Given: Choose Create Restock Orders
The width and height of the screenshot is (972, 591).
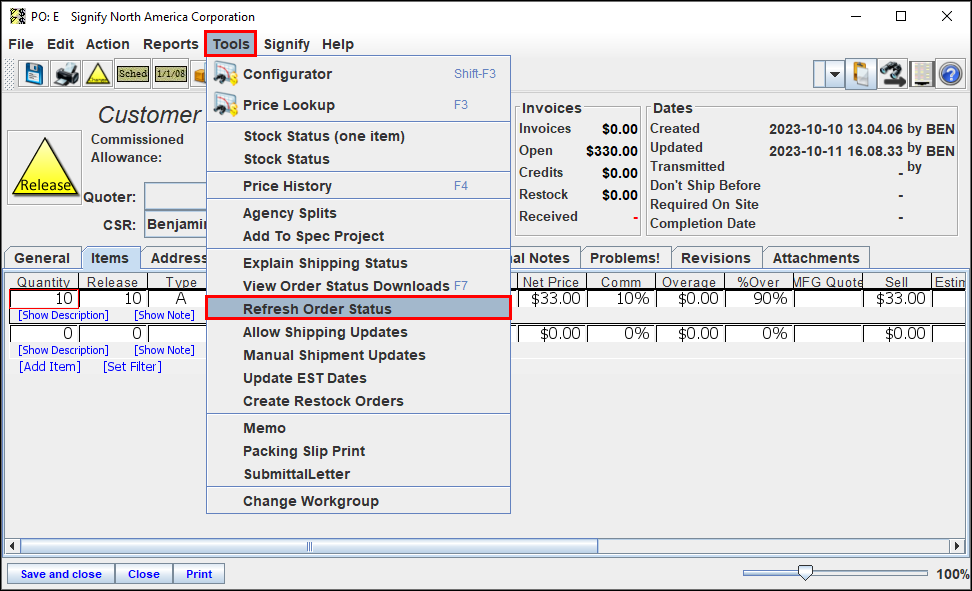Looking at the screenshot, I should [358, 401].
